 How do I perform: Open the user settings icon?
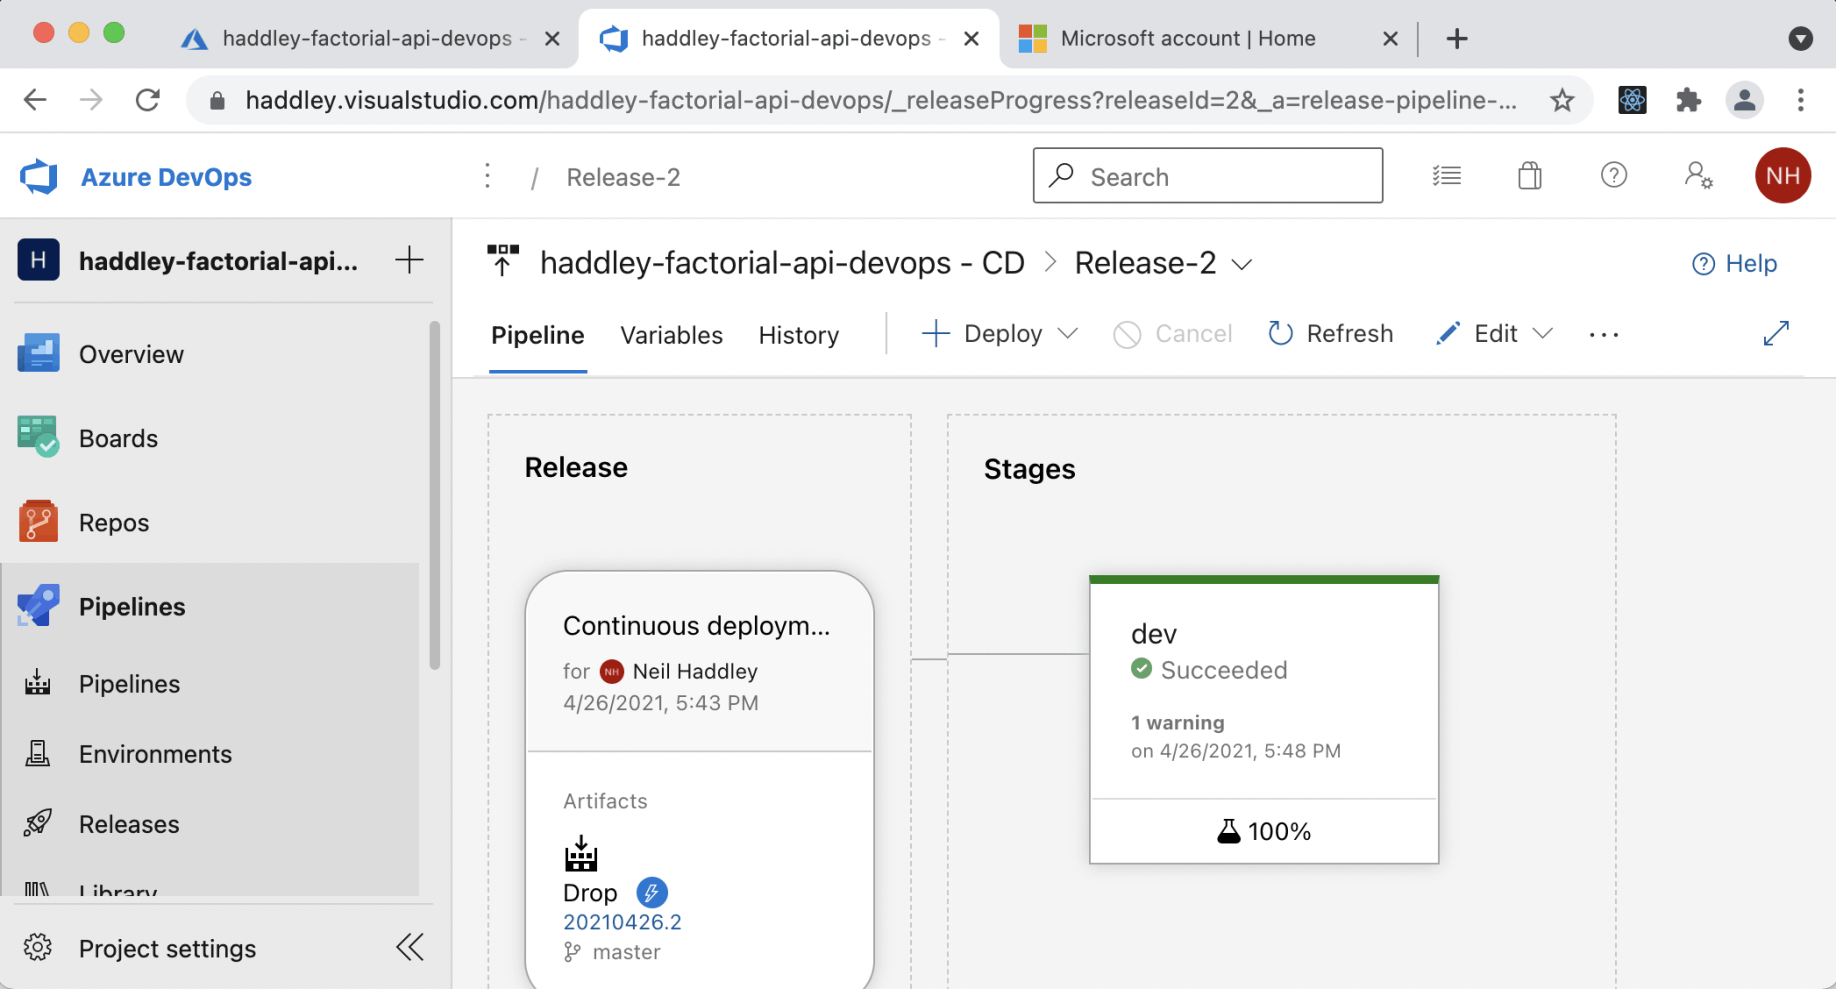(x=1697, y=176)
